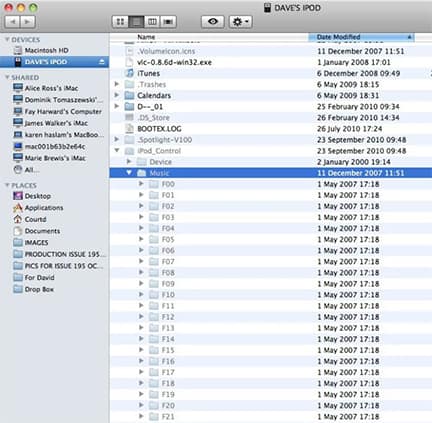Select the iTunes file

148,73
